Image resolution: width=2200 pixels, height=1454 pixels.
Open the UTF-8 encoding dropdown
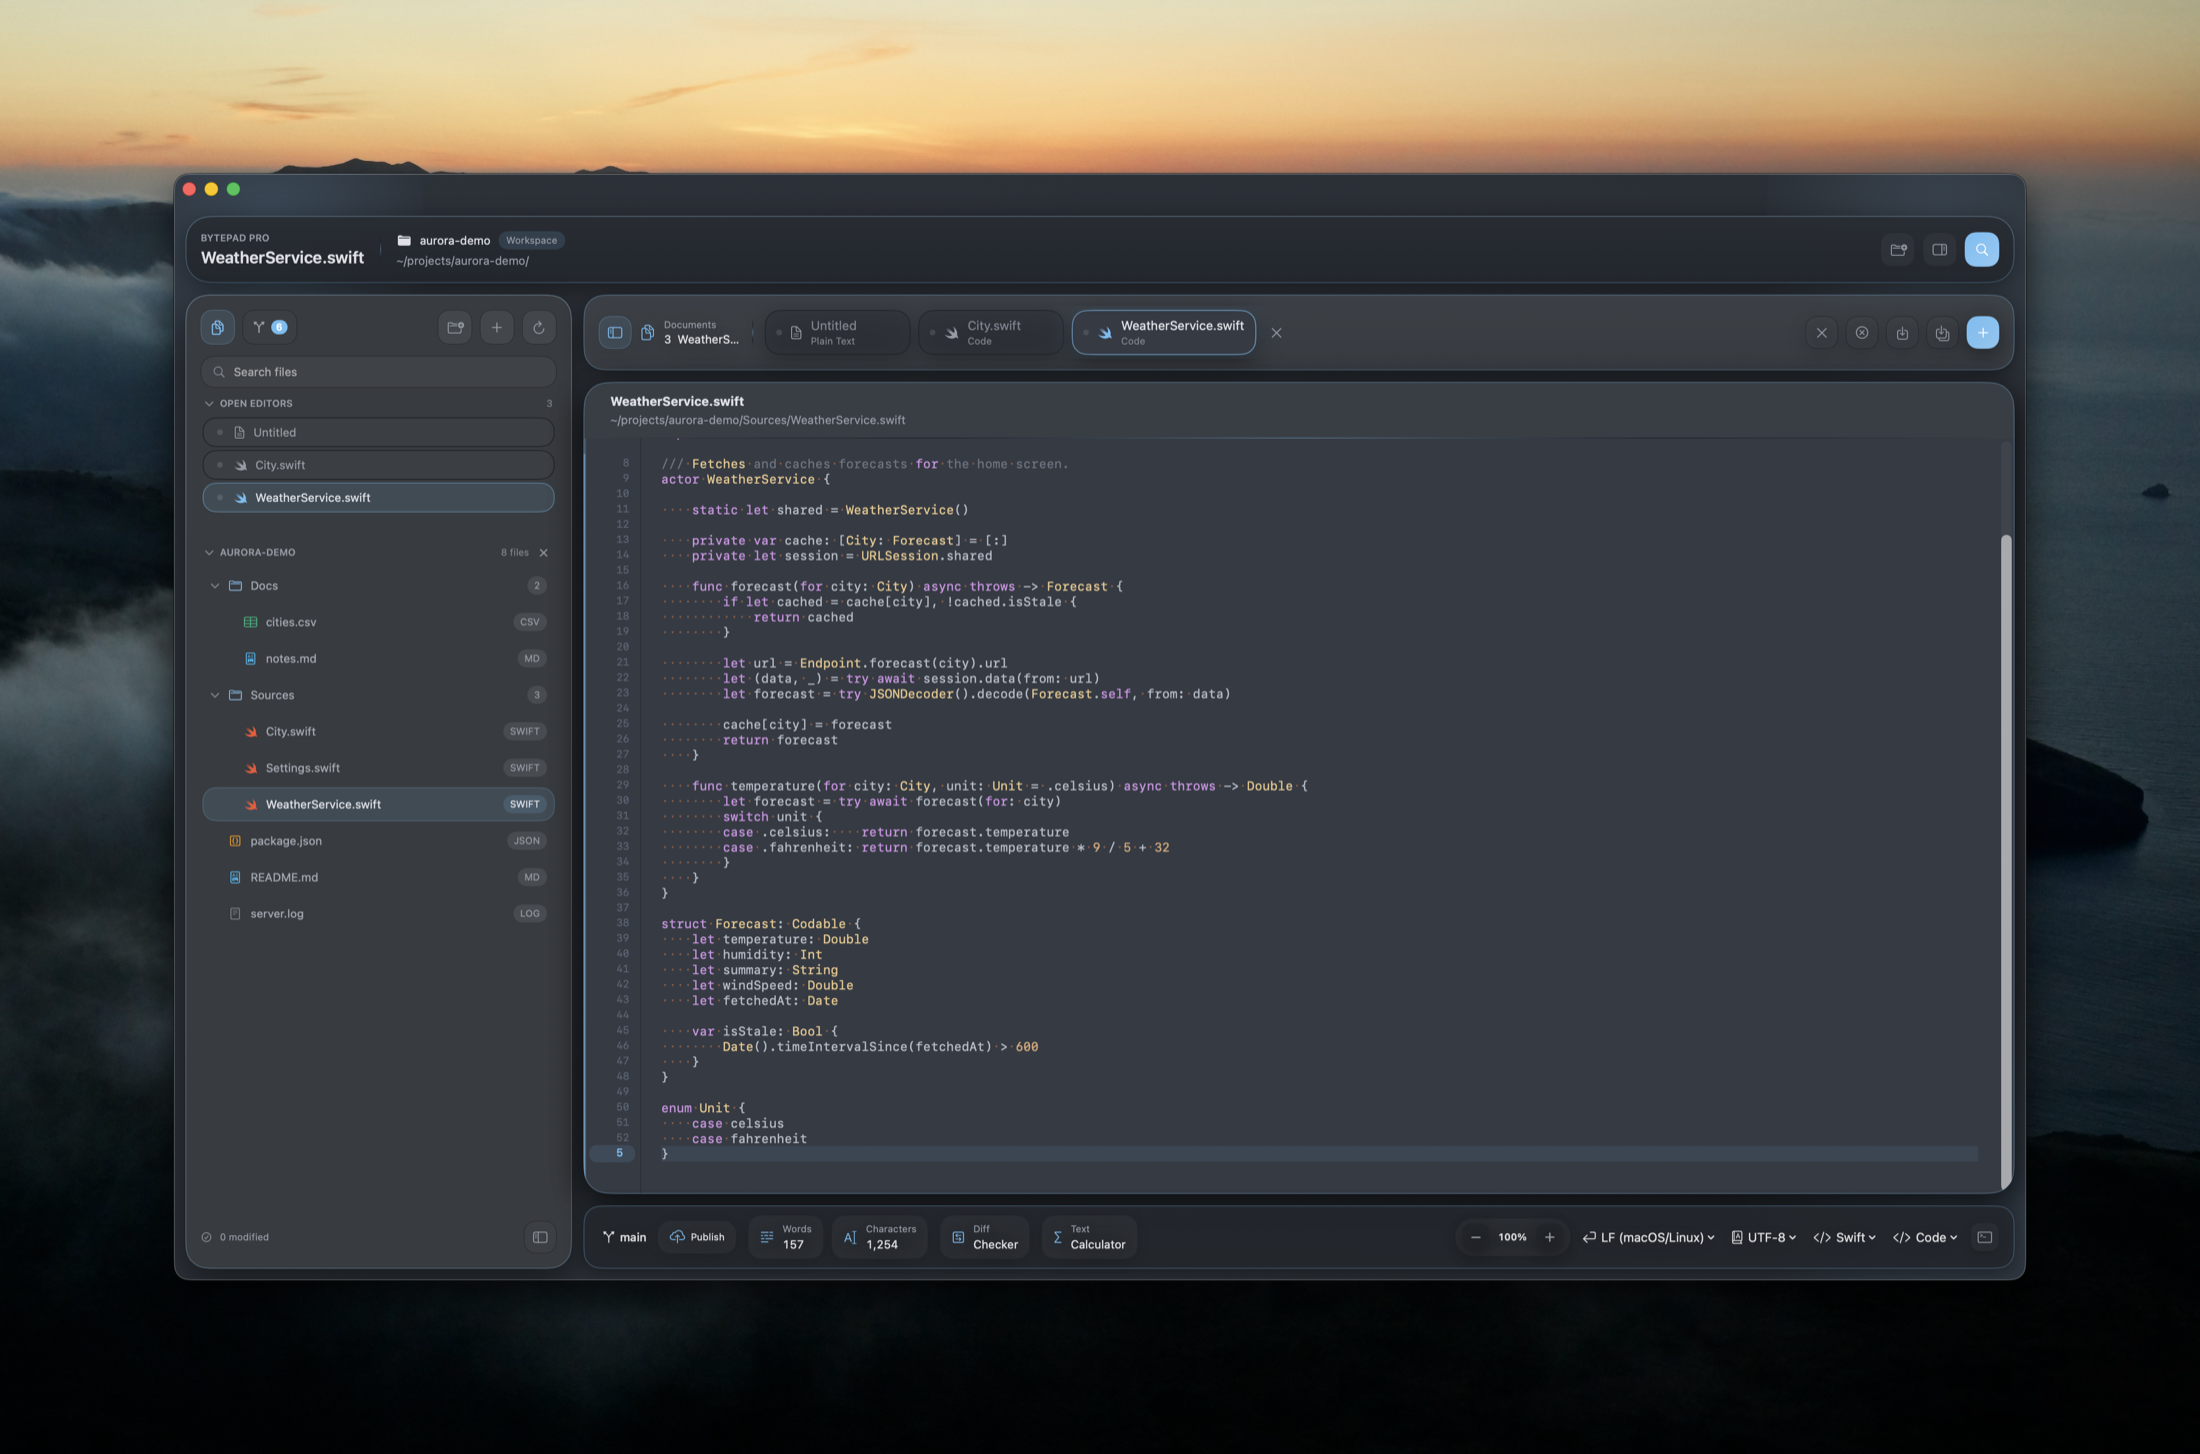[x=1763, y=1237]
